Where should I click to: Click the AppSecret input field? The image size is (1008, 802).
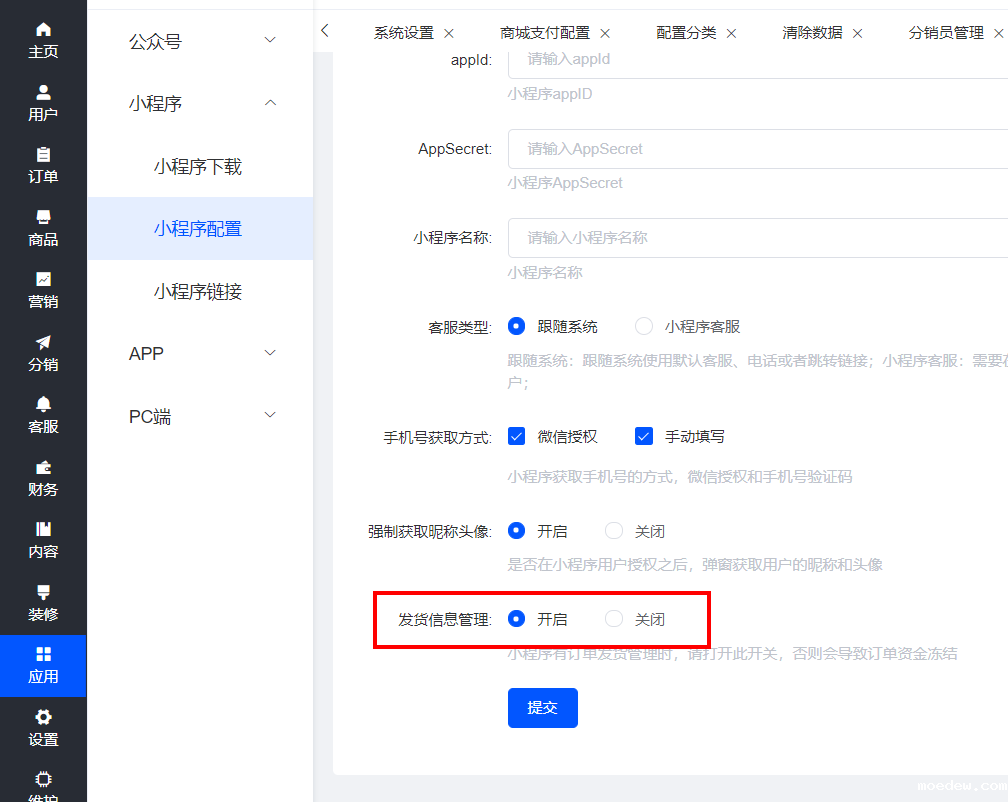[750, 149]
